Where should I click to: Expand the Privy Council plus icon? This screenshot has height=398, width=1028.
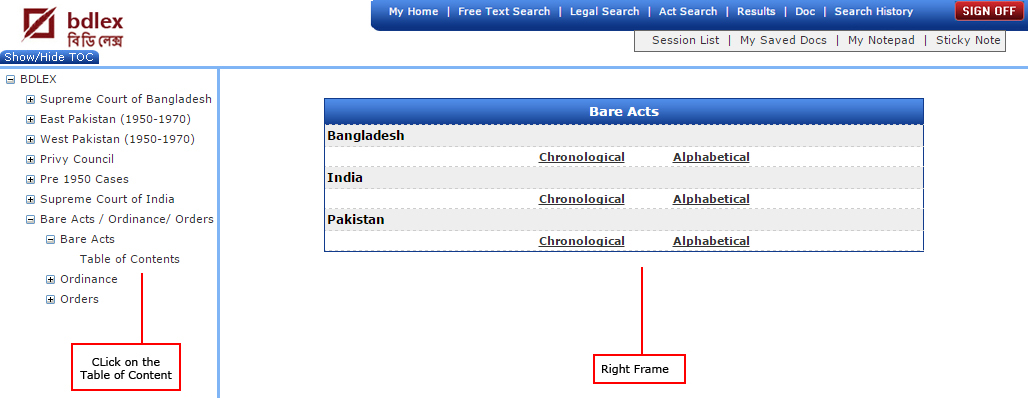pyautogui.click(x=30, y=159)
